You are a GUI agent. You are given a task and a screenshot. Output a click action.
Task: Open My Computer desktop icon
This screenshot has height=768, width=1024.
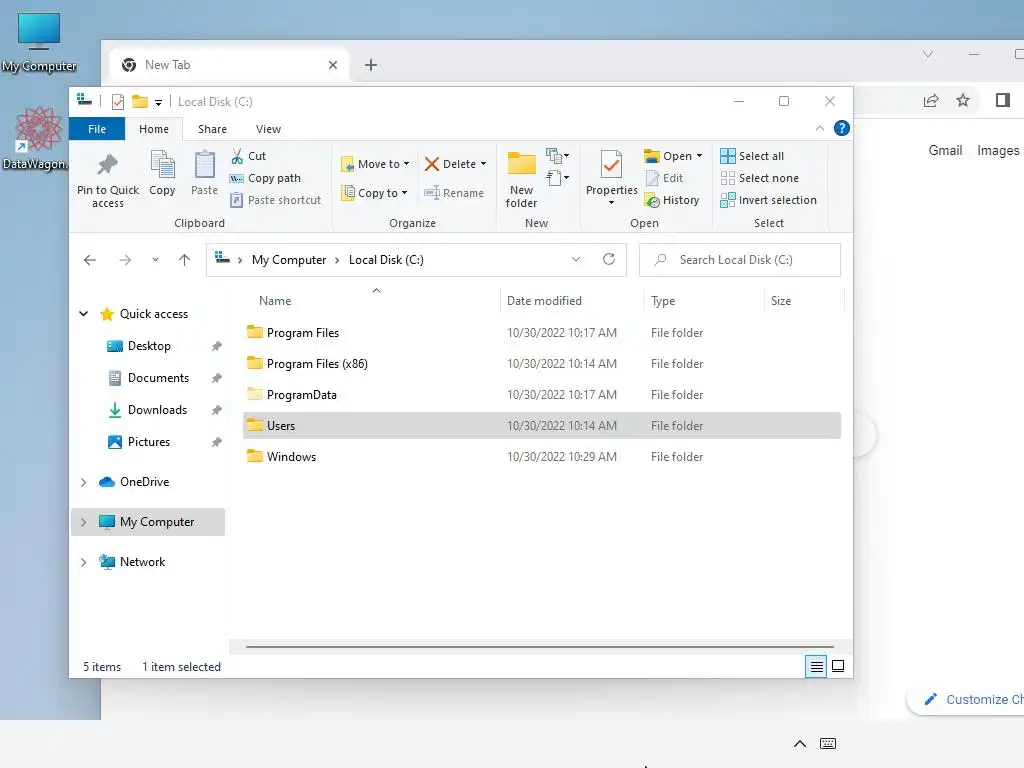click(39, 42)
